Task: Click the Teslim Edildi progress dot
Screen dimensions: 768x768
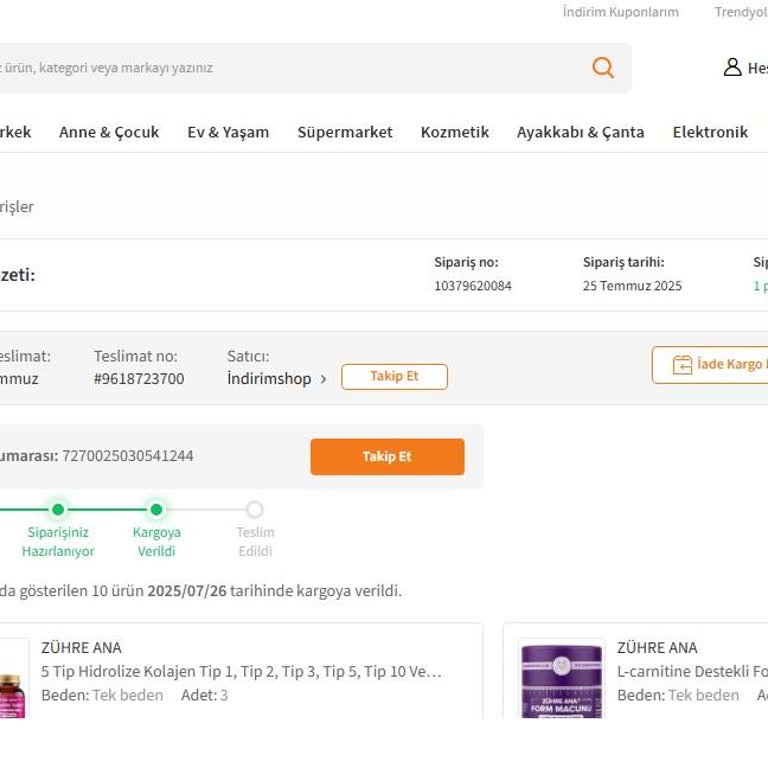Action: pos(255,509)
